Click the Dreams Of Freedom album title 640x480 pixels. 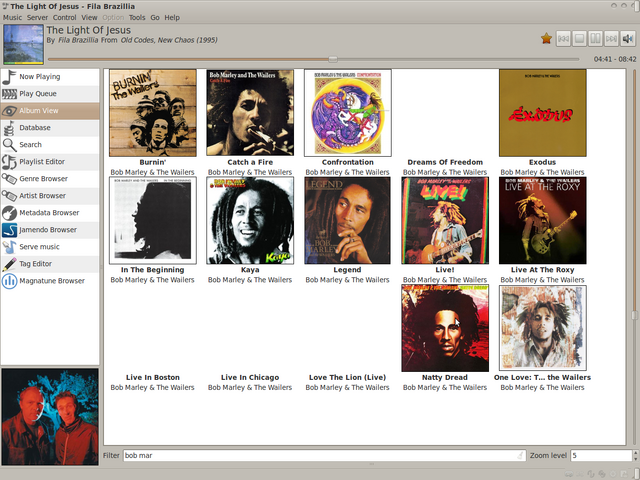445,162
